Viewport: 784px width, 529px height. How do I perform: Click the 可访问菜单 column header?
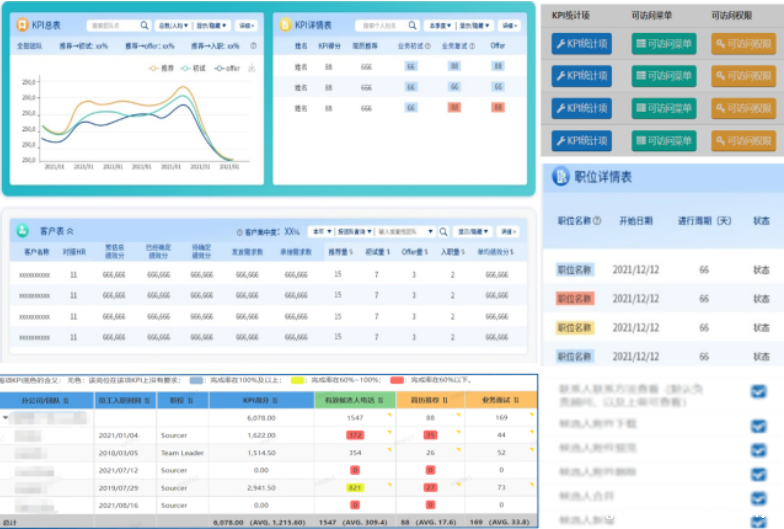663,16
